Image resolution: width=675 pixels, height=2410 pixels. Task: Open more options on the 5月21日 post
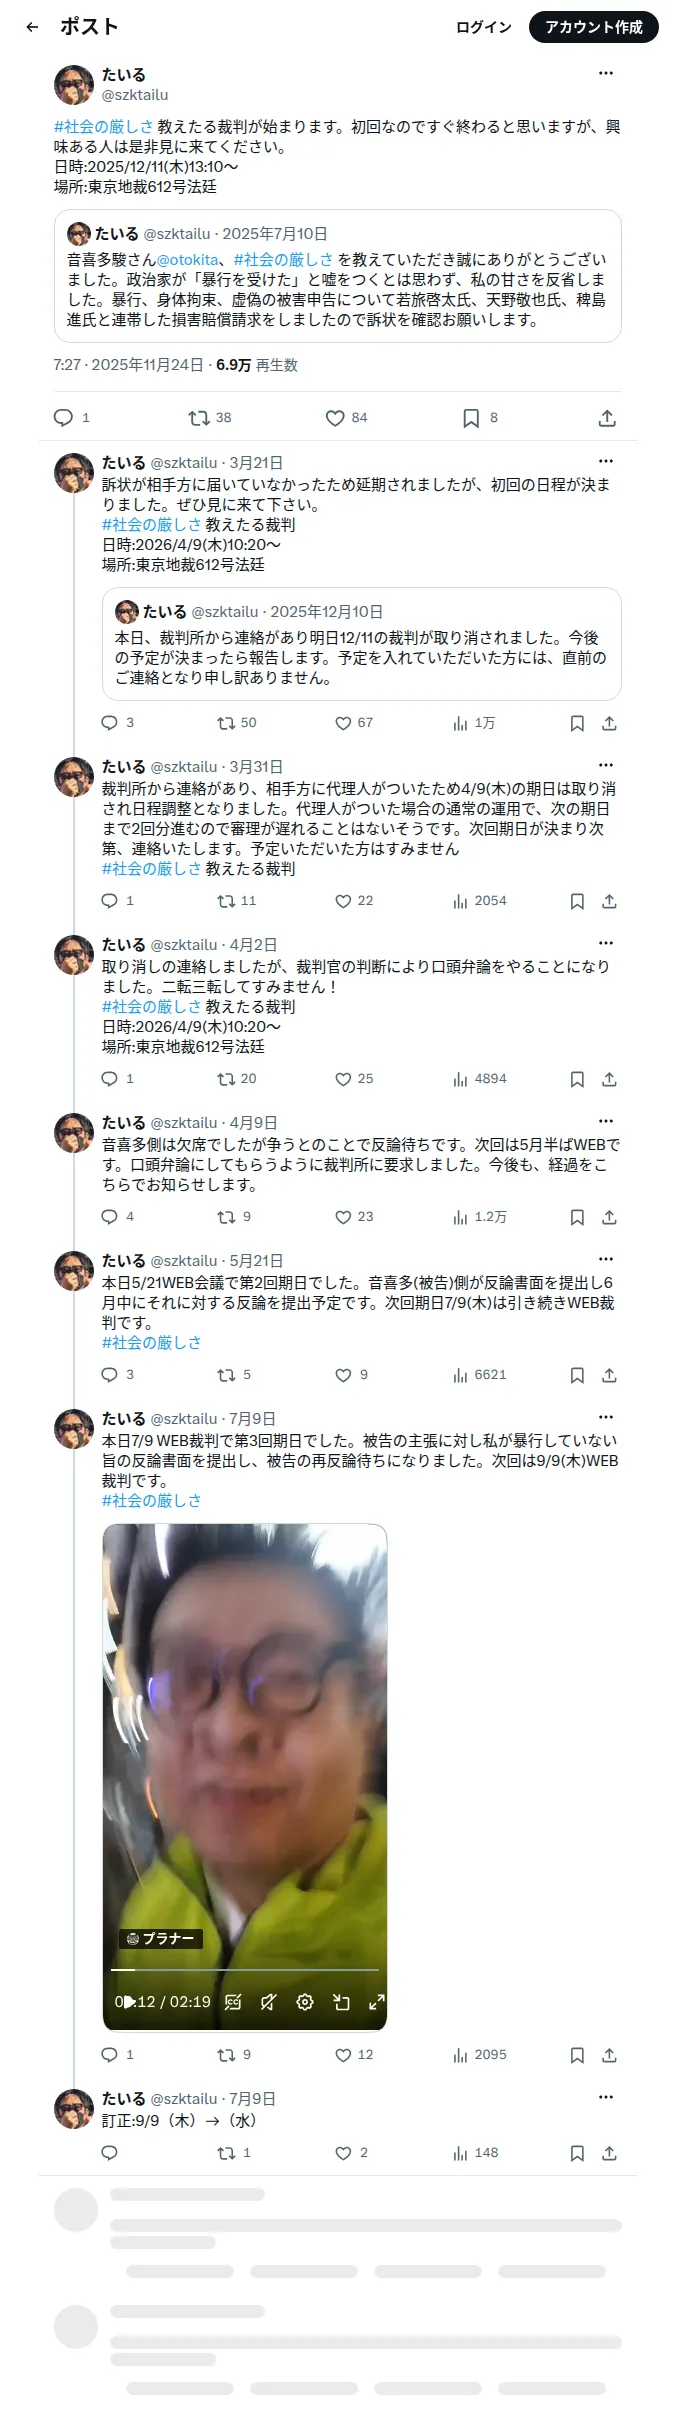pos(606,1259)
